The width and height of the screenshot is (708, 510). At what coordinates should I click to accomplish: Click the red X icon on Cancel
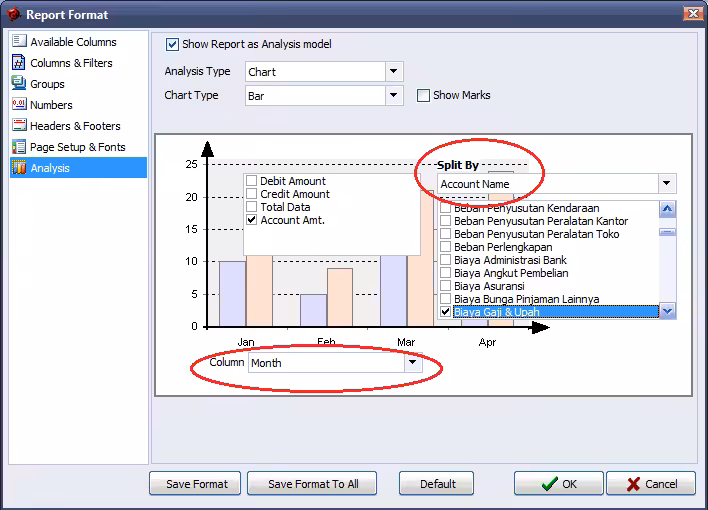click(633, 484)
